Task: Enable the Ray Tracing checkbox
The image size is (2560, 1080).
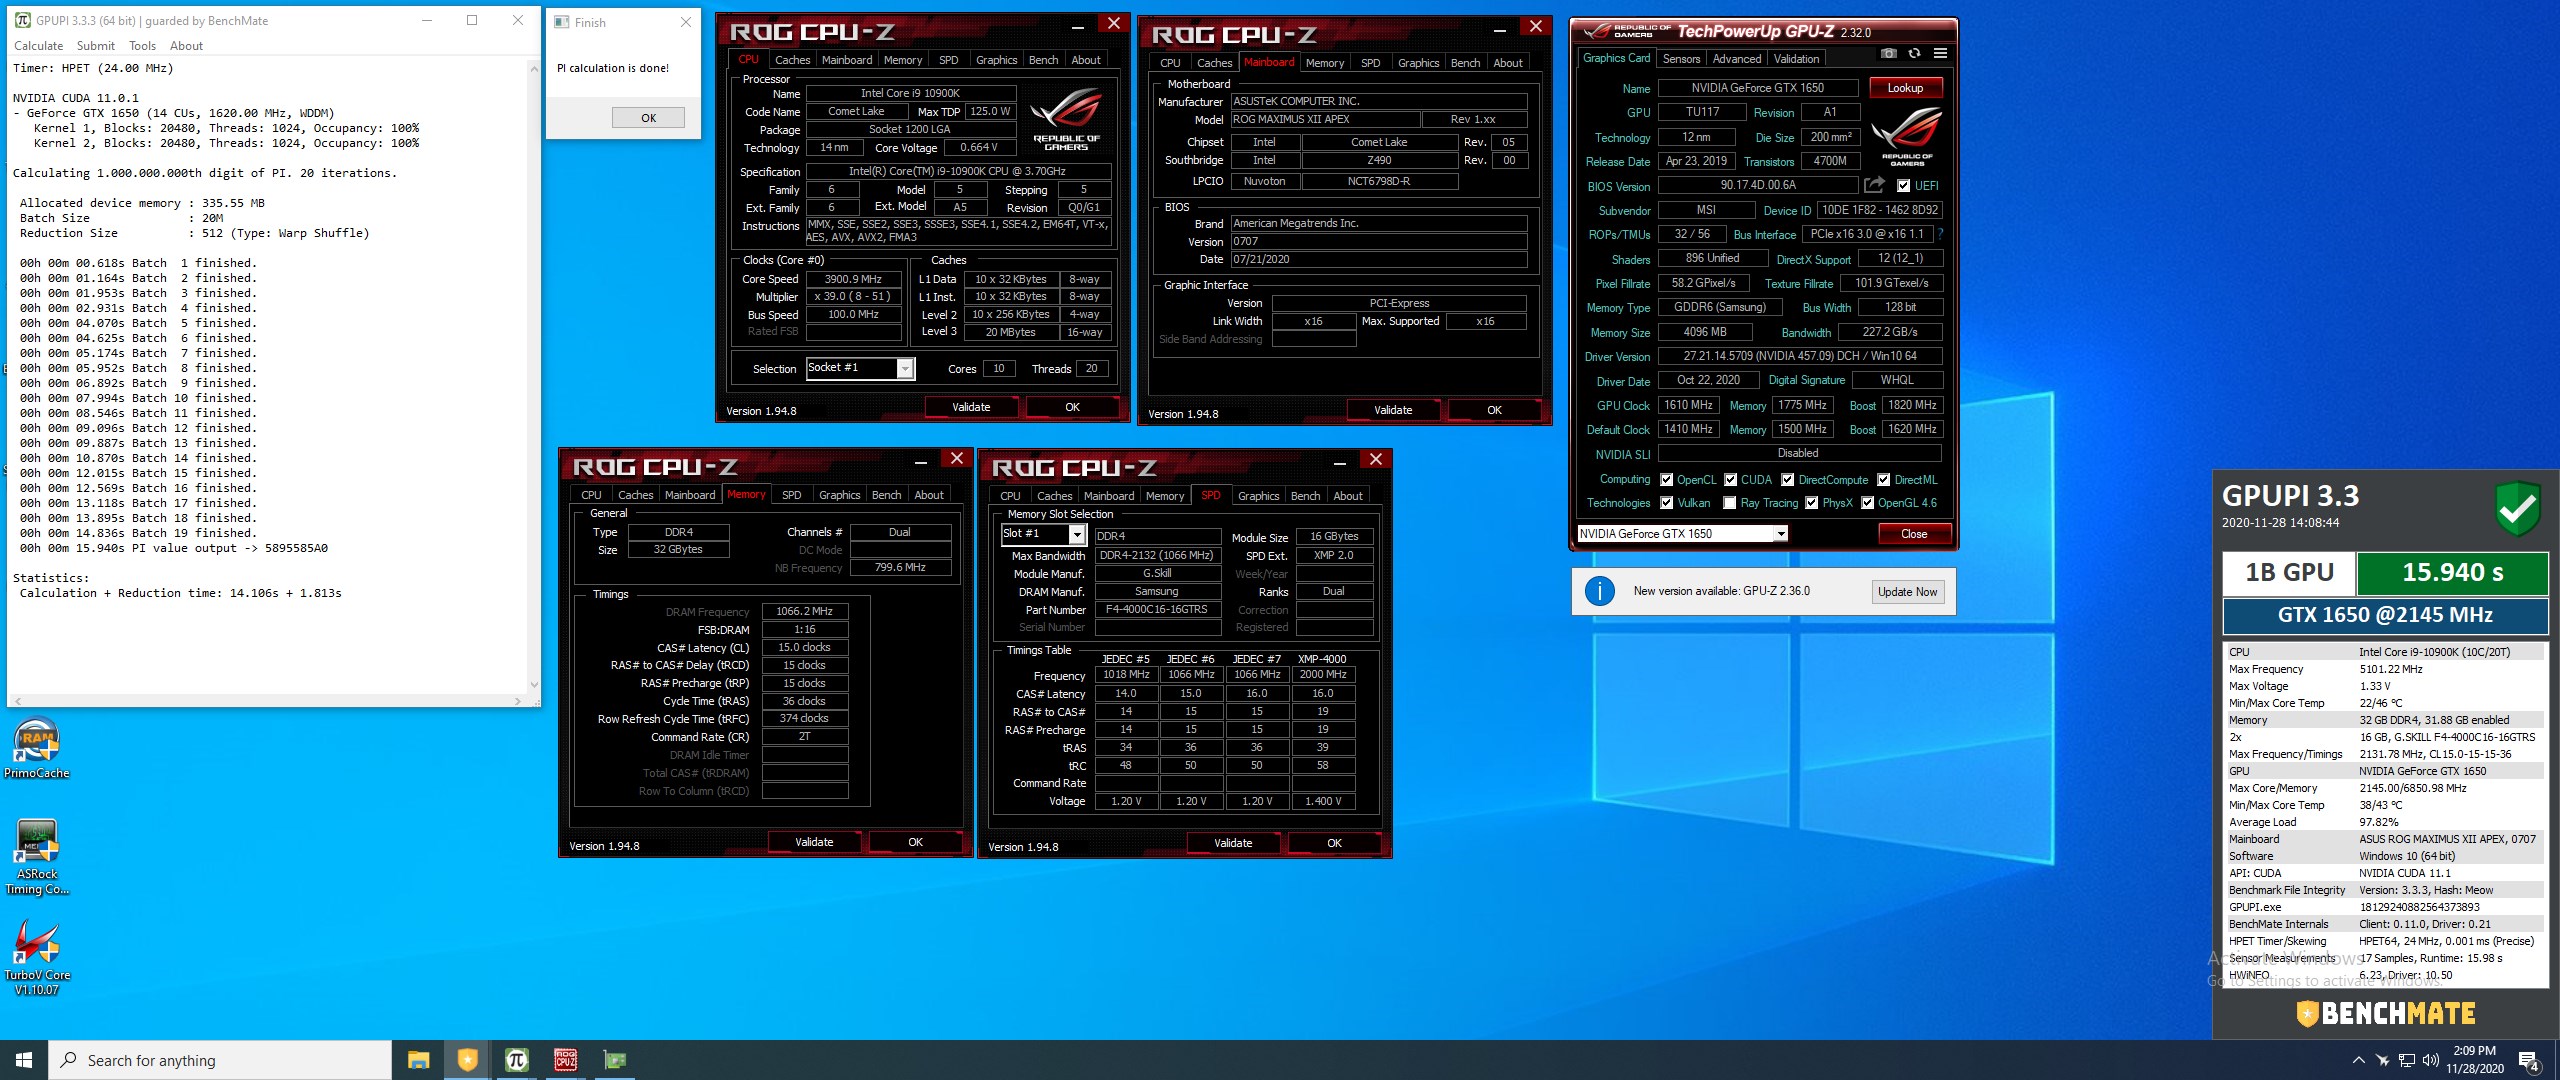Action: pos(1729,503)
